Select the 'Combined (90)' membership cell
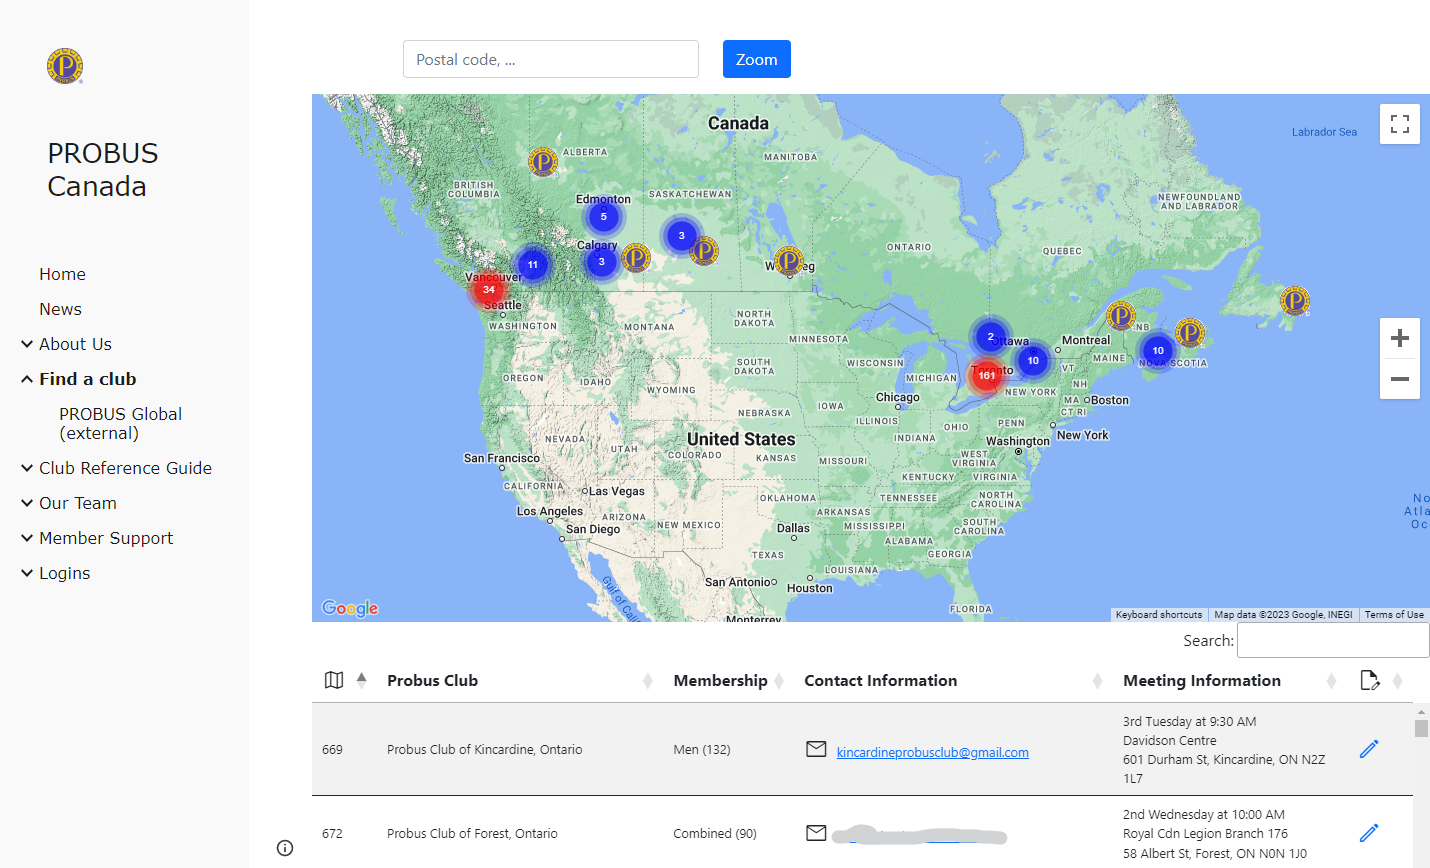Viewport: 1430px width, 868px height. (x=715, y=833)
